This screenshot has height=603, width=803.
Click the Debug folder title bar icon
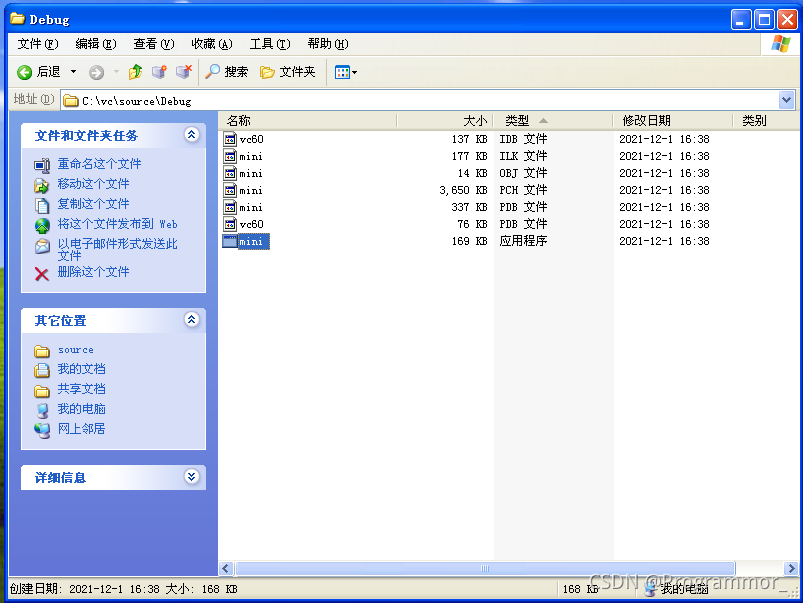[x=18, y=19]
